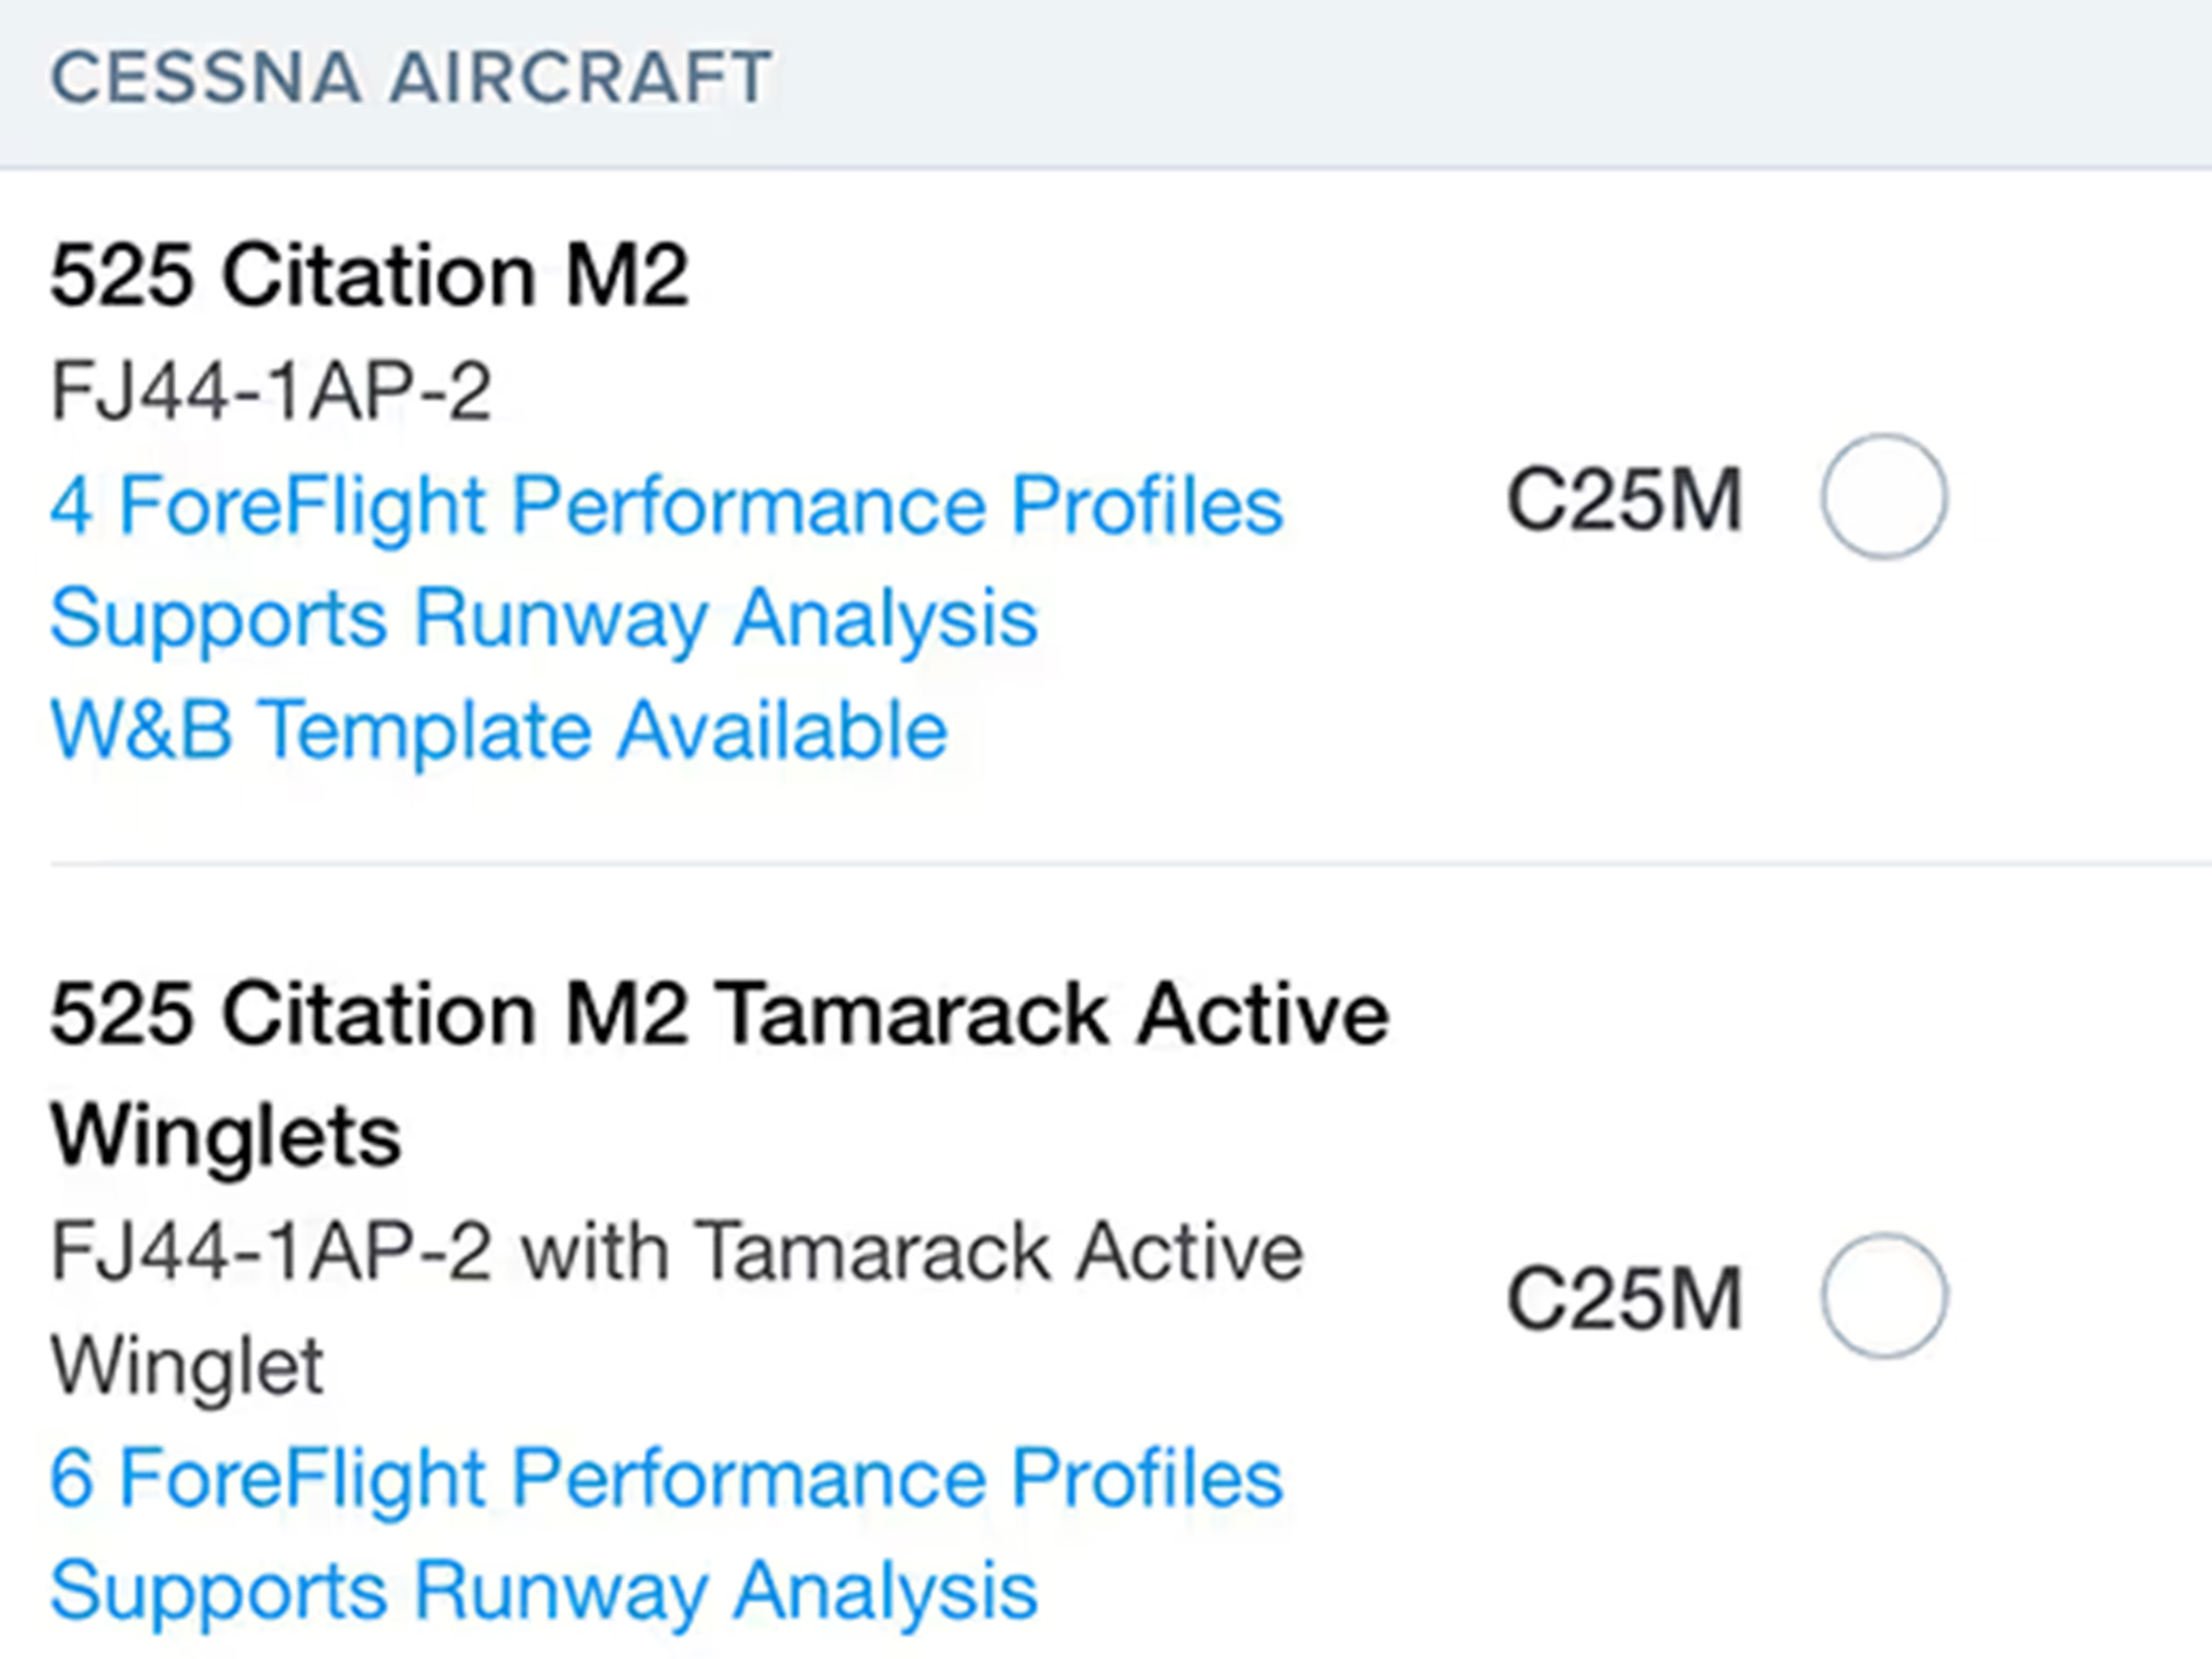Select the Tamarack Active Winglets radio button
Screen dimensions: 2212x1659
click(x=1883, y=1295)
